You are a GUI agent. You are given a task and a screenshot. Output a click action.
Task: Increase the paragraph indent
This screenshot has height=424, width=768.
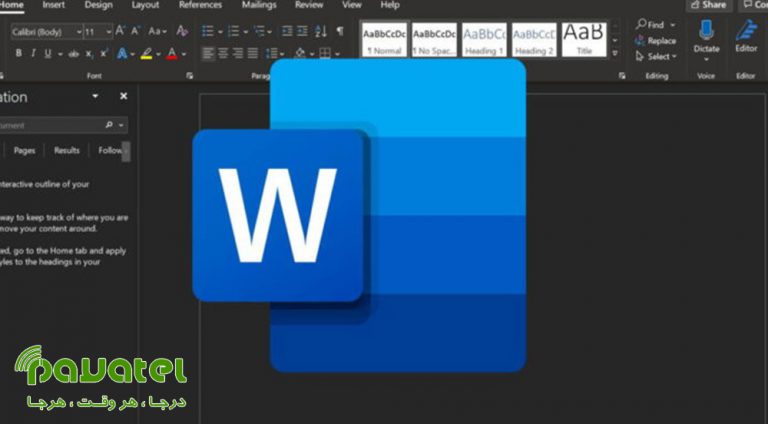click(x=303, y=31)
